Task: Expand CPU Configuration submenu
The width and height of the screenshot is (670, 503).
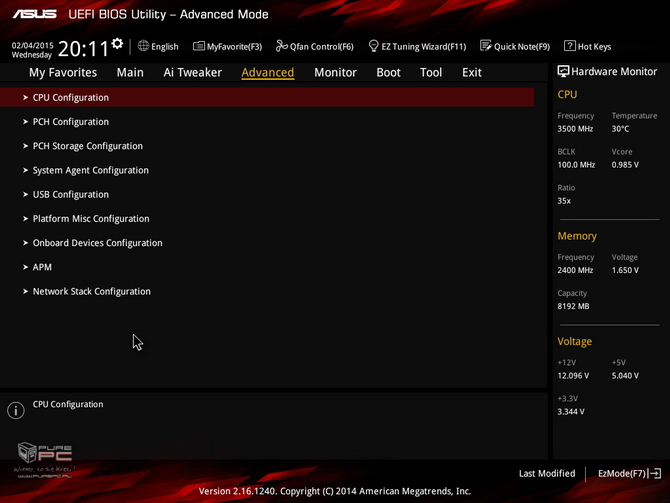Action: click(70, 98)
